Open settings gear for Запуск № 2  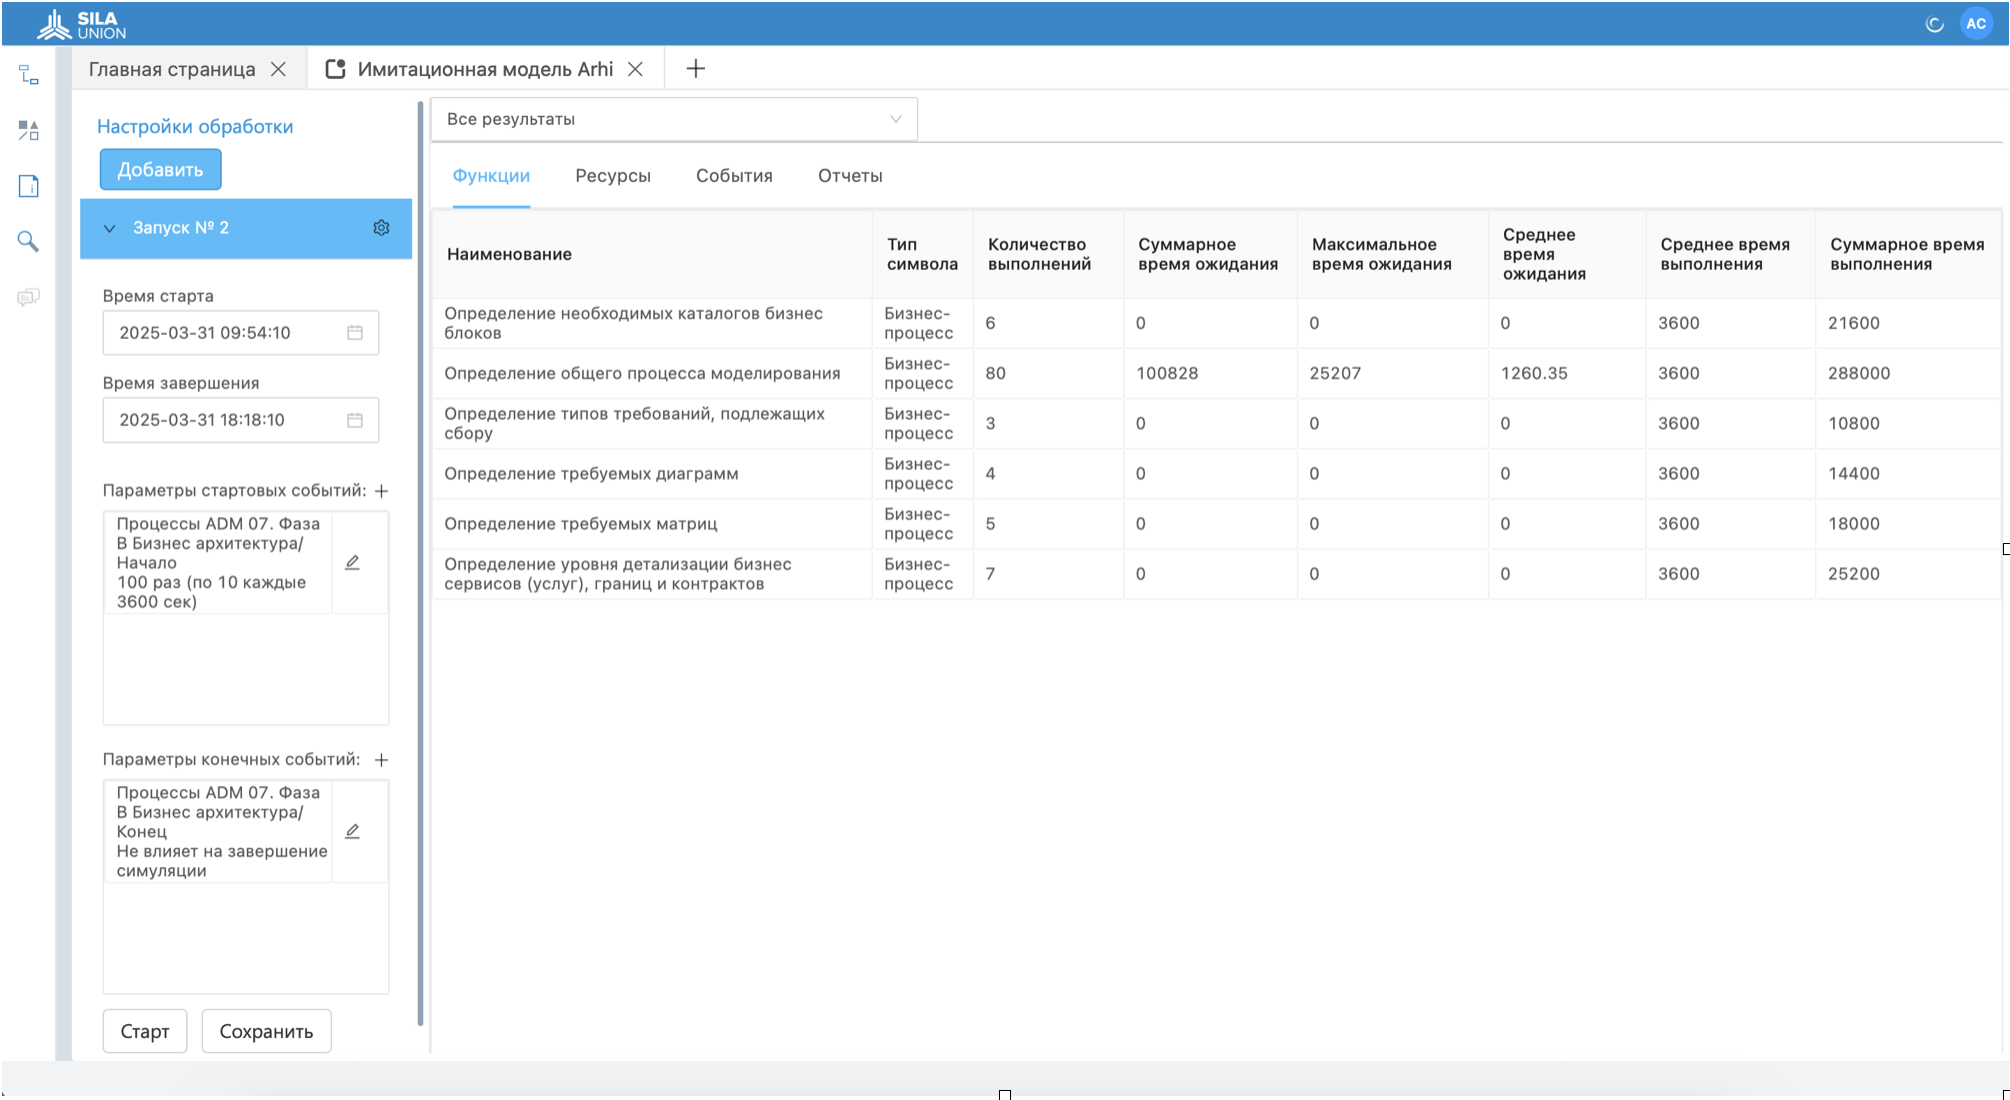(x=381, y=228)
